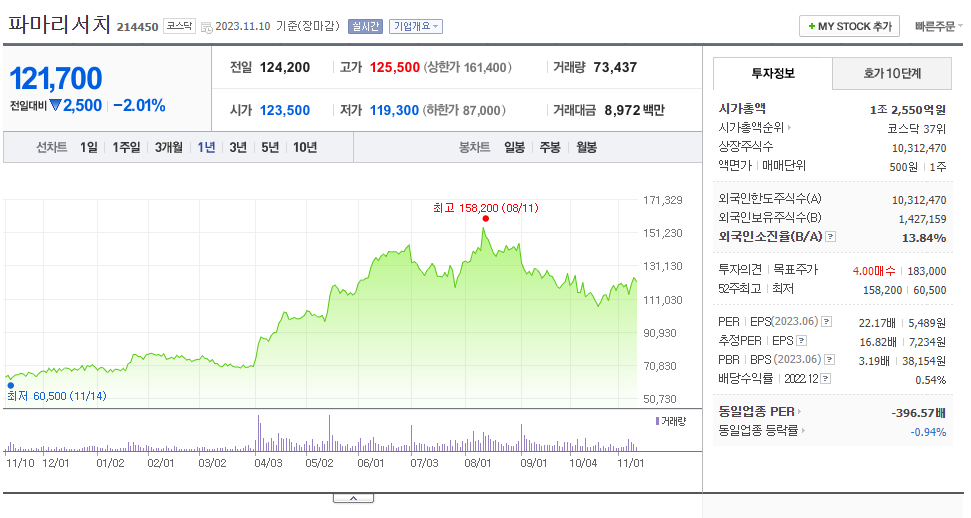Image resolution: width=971 pixels, height=518 pixels.
Task: Select the 5년 line chart period
Action: pyautogui.click(x=270, y=147)
